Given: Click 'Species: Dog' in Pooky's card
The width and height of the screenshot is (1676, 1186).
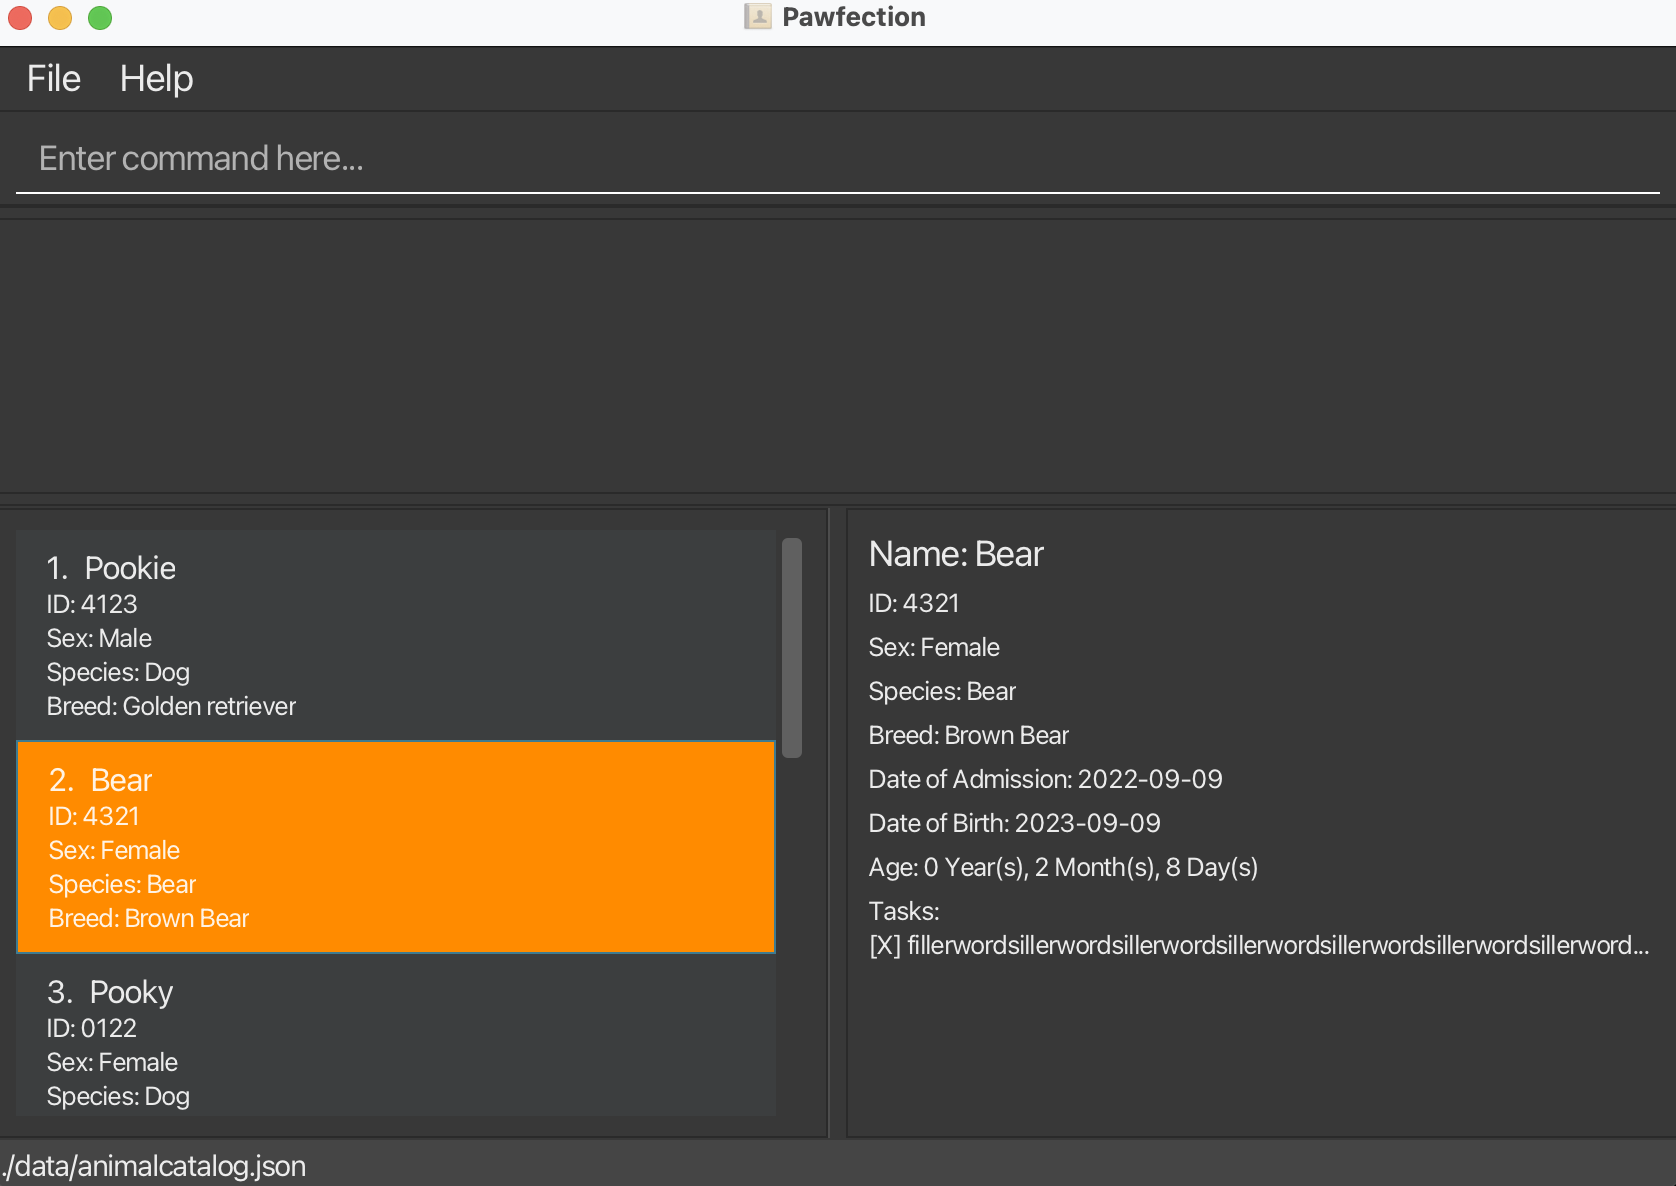Looking at the screenshot, I should click(118, 1096).
